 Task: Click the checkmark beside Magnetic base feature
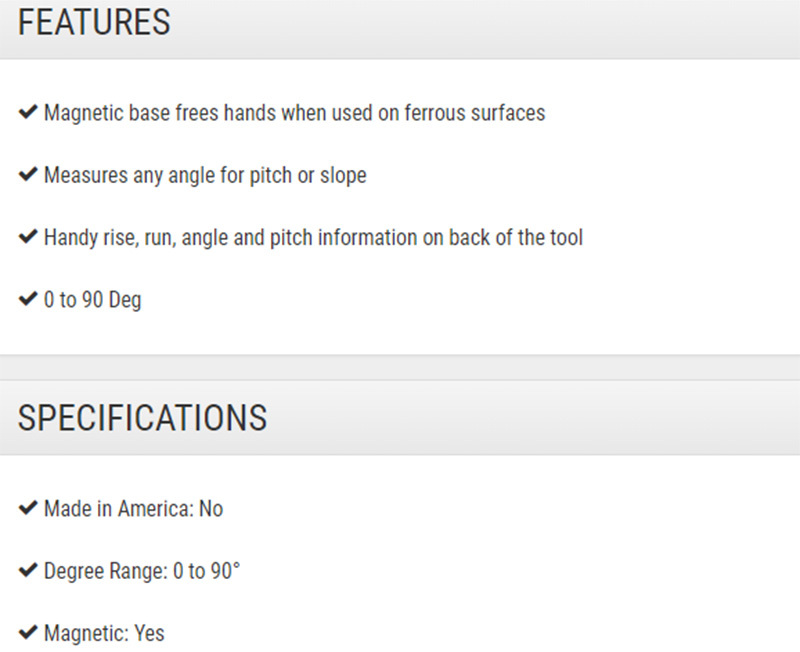(28, 112)
